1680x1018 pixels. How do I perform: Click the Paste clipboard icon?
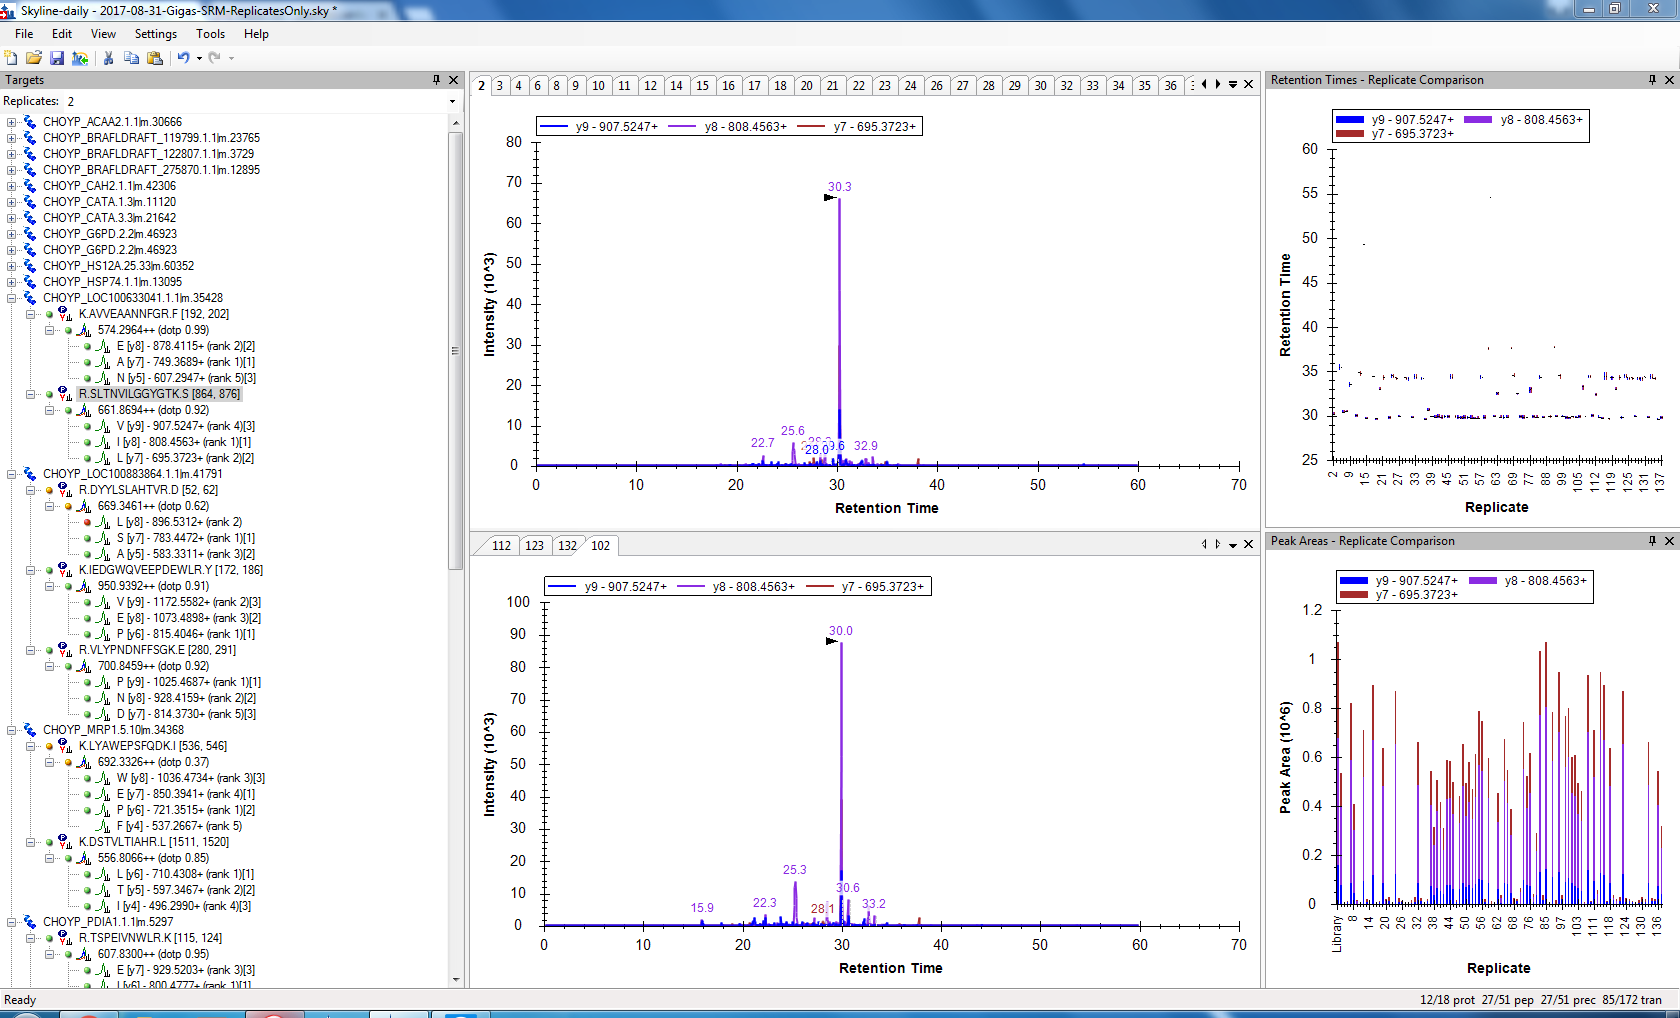(155, 58)
